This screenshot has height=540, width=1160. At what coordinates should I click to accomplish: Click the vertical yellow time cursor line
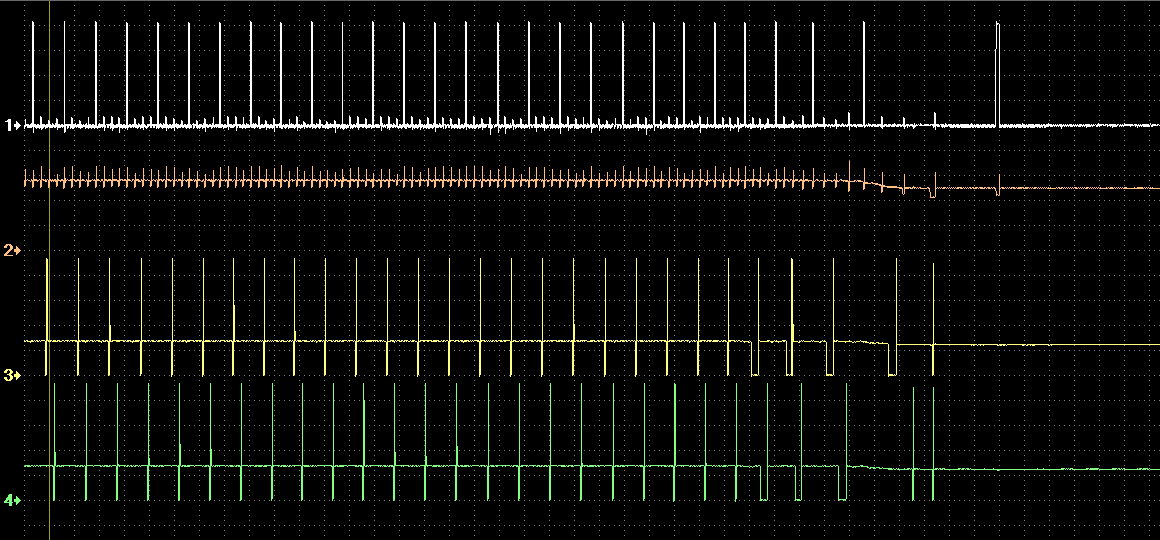coord(50,270)
